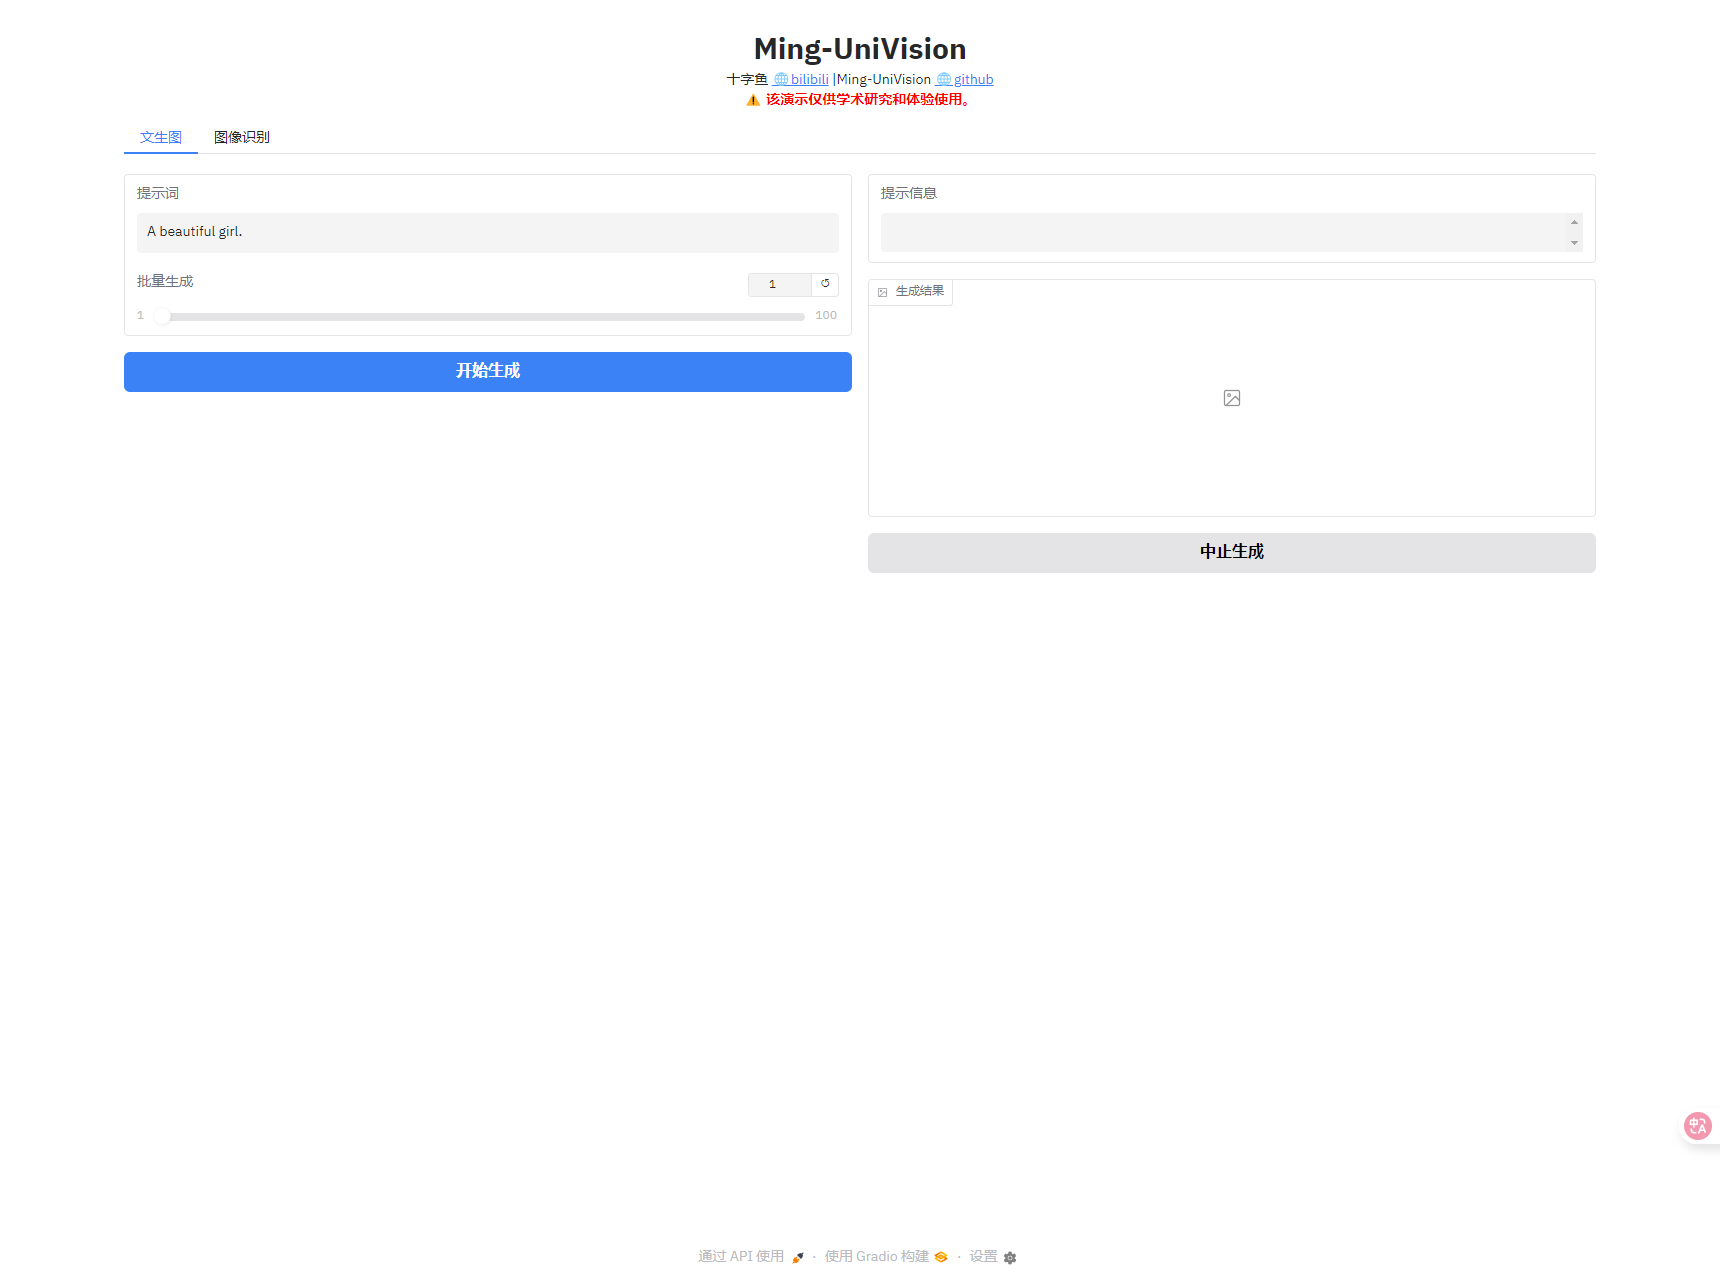The image size is (1720, 1284).
Task: Click the globe icon before bilibili
Action: pyautogui.click(x=781, y=80)
